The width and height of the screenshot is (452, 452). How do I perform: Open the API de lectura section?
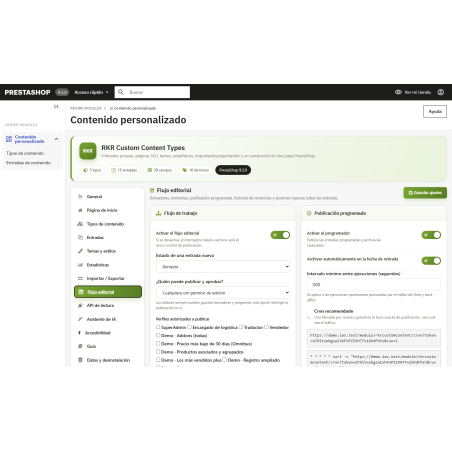[x=108, y=306]
